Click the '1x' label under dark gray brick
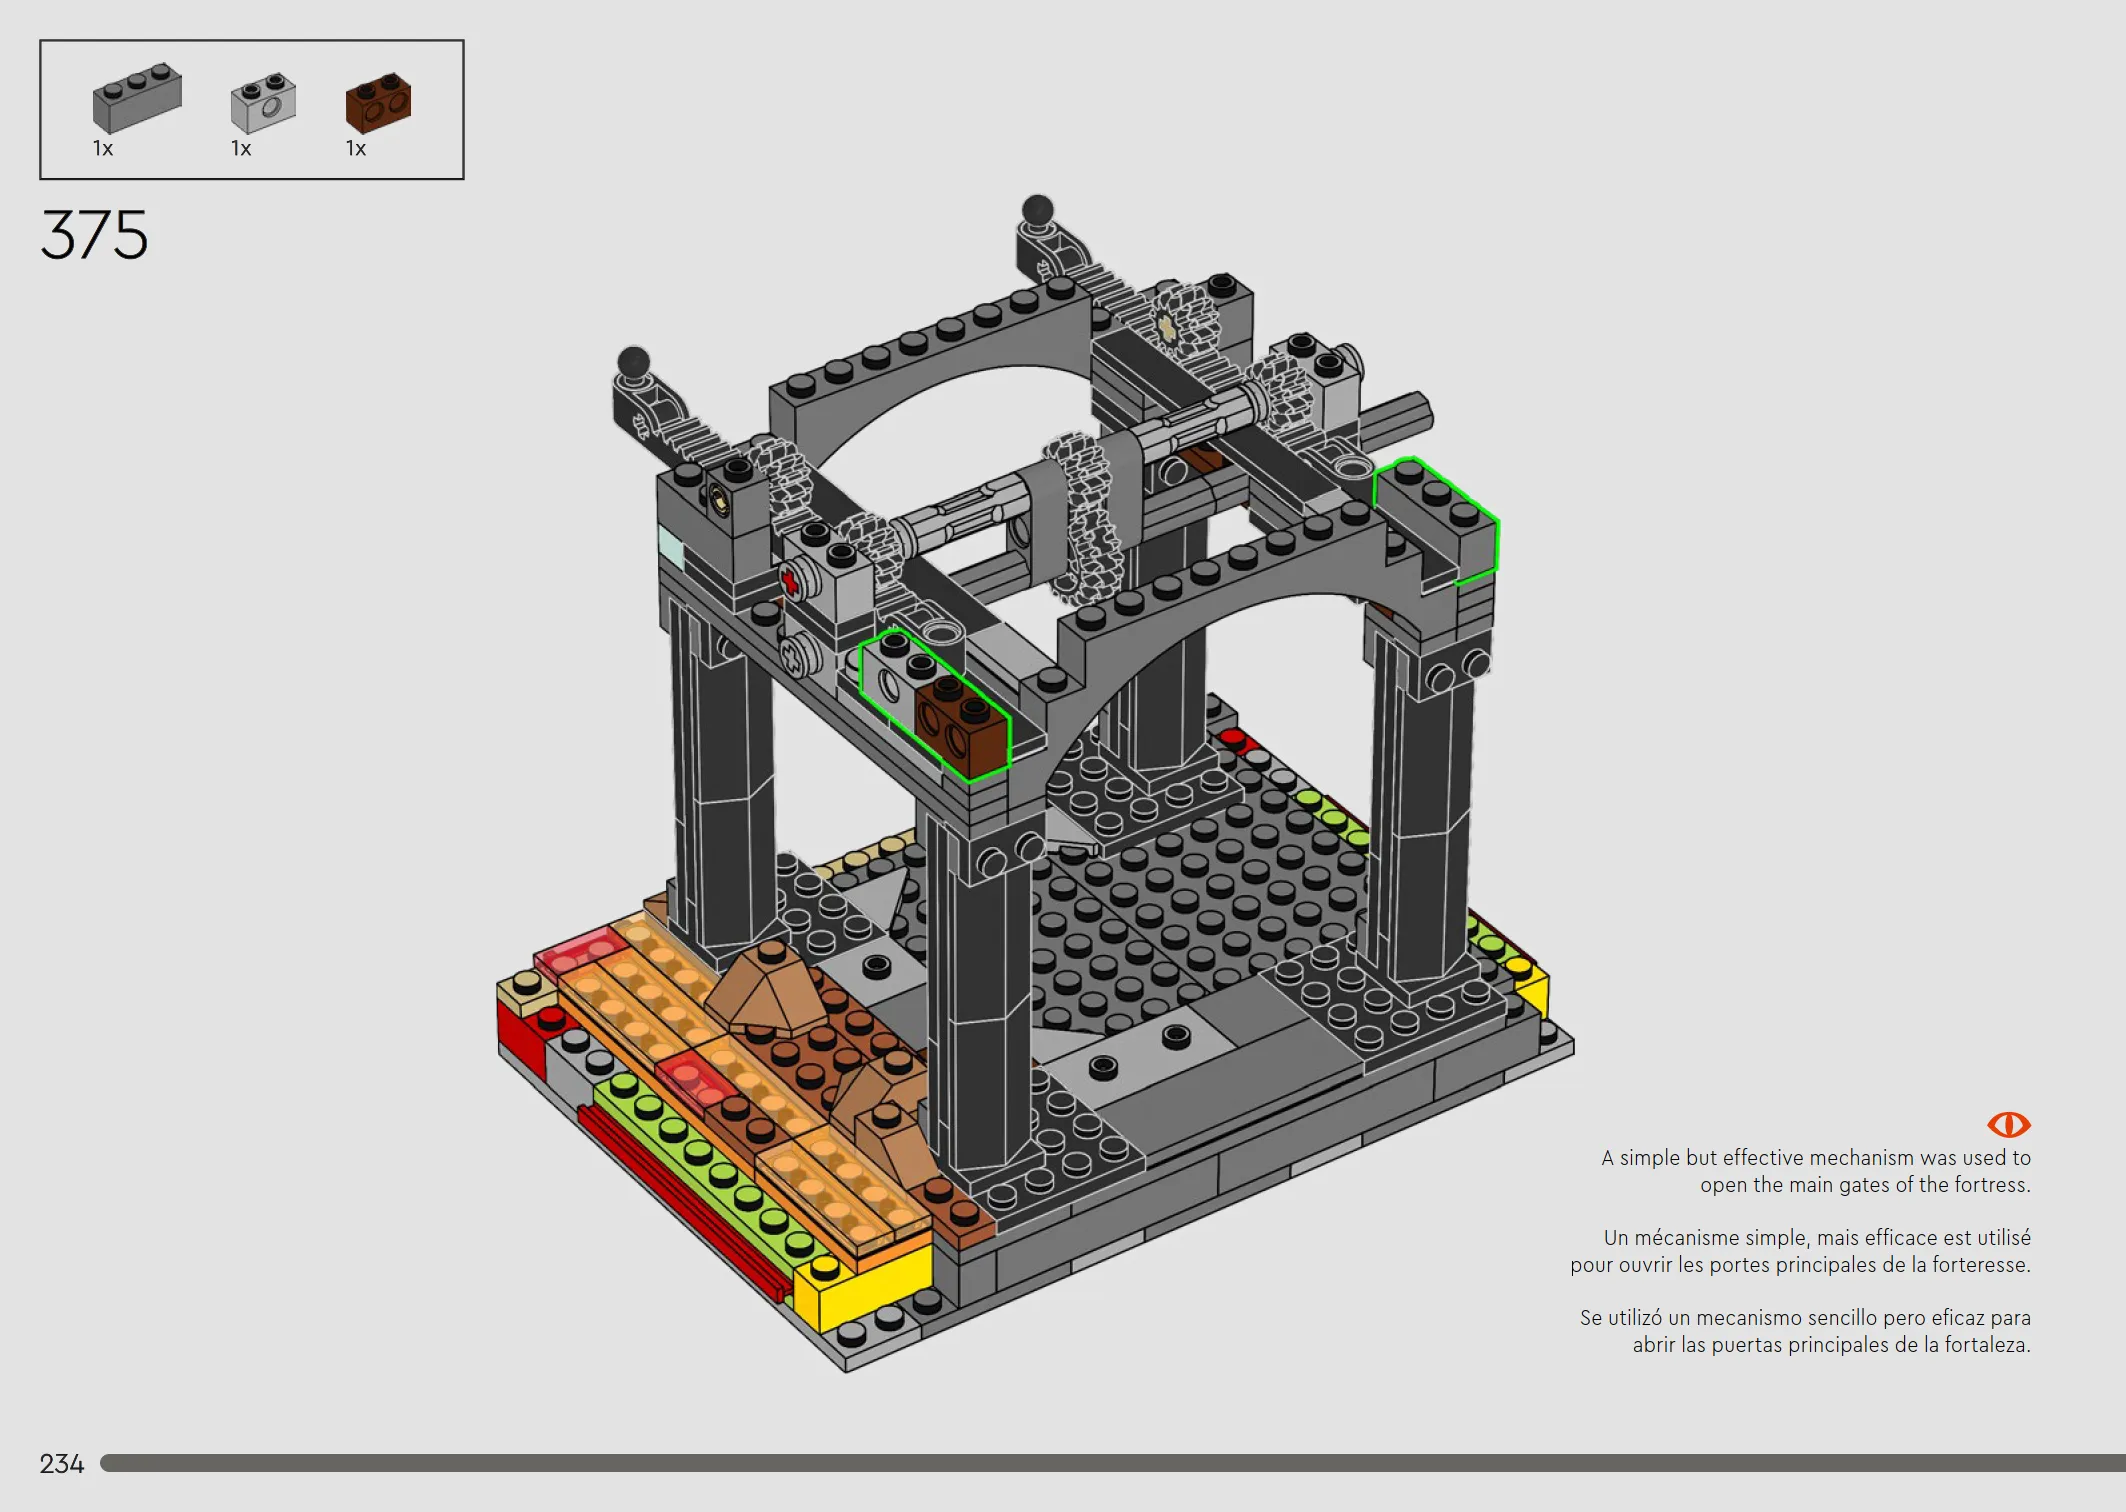The height and width of the screenshot is (1512, 2126). 103,149
